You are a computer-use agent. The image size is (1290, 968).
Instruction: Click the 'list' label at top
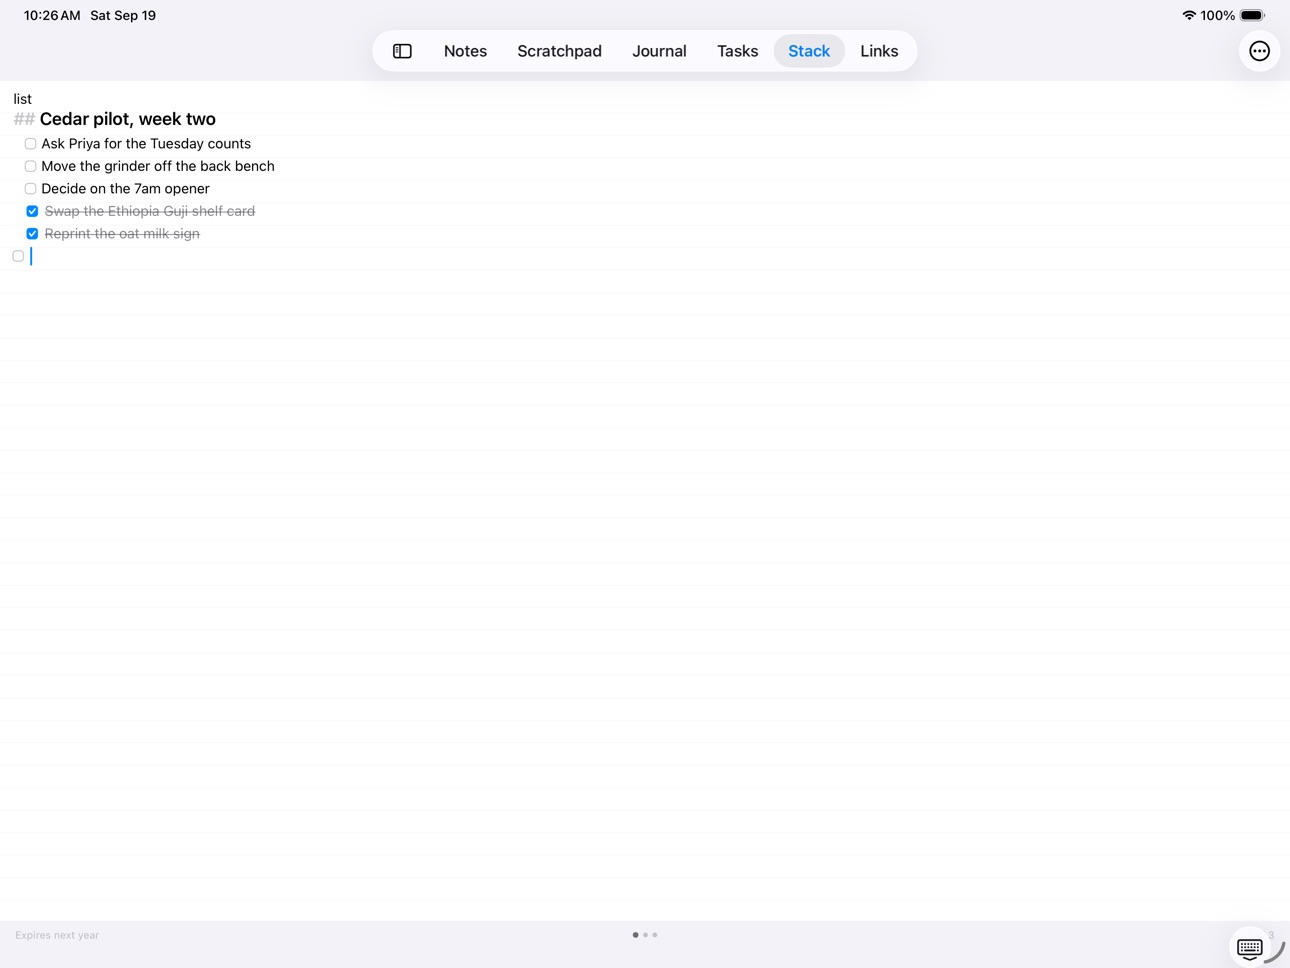tap(22, 99)
